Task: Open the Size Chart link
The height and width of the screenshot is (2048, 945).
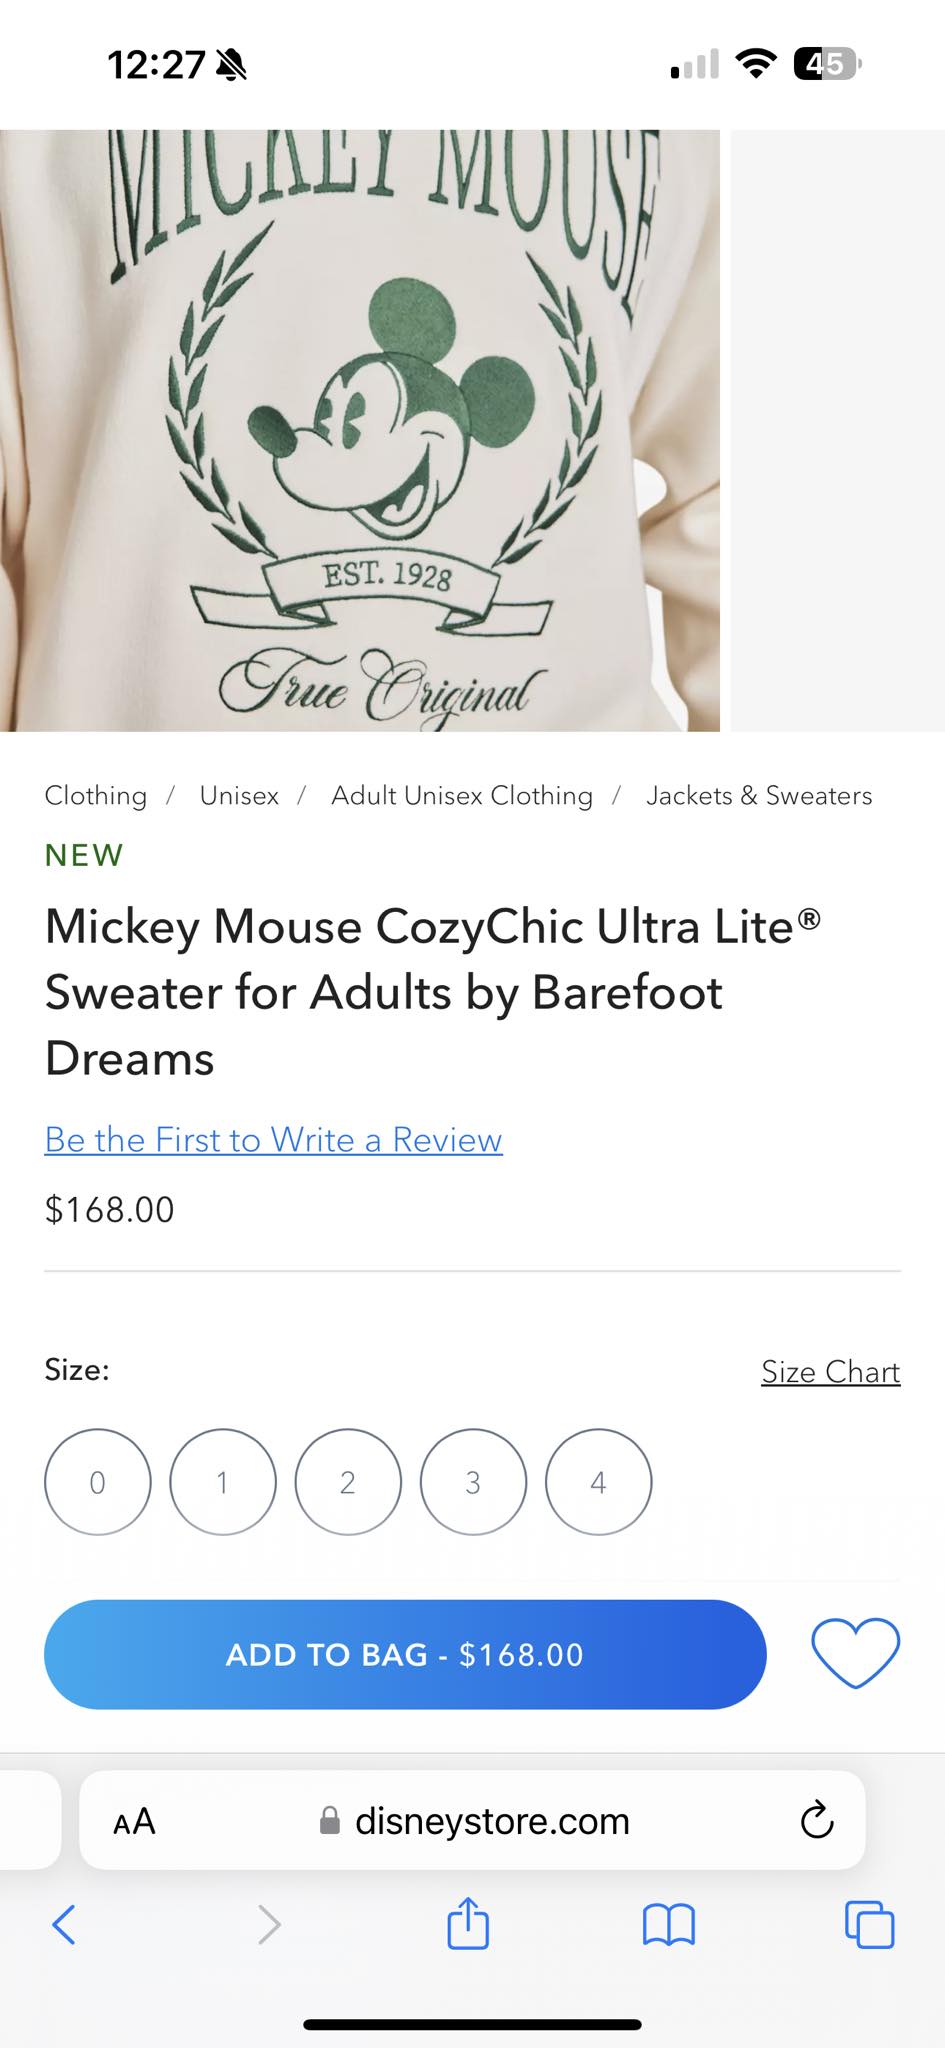Action: (831, 1371)
